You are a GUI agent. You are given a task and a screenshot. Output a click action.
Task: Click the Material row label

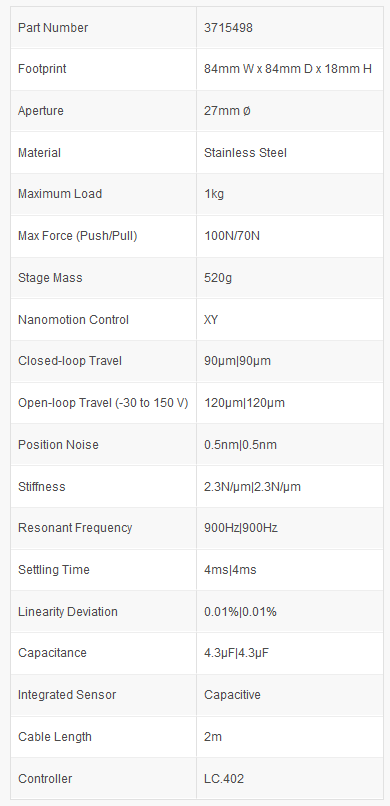[39, 153]
